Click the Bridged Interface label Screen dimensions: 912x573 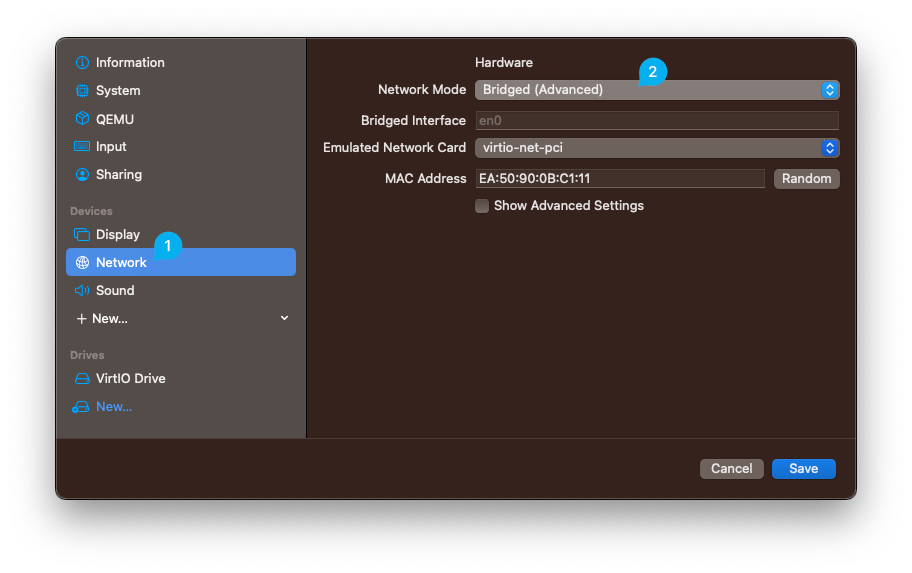pyautogui.click(x=413, y=120)
